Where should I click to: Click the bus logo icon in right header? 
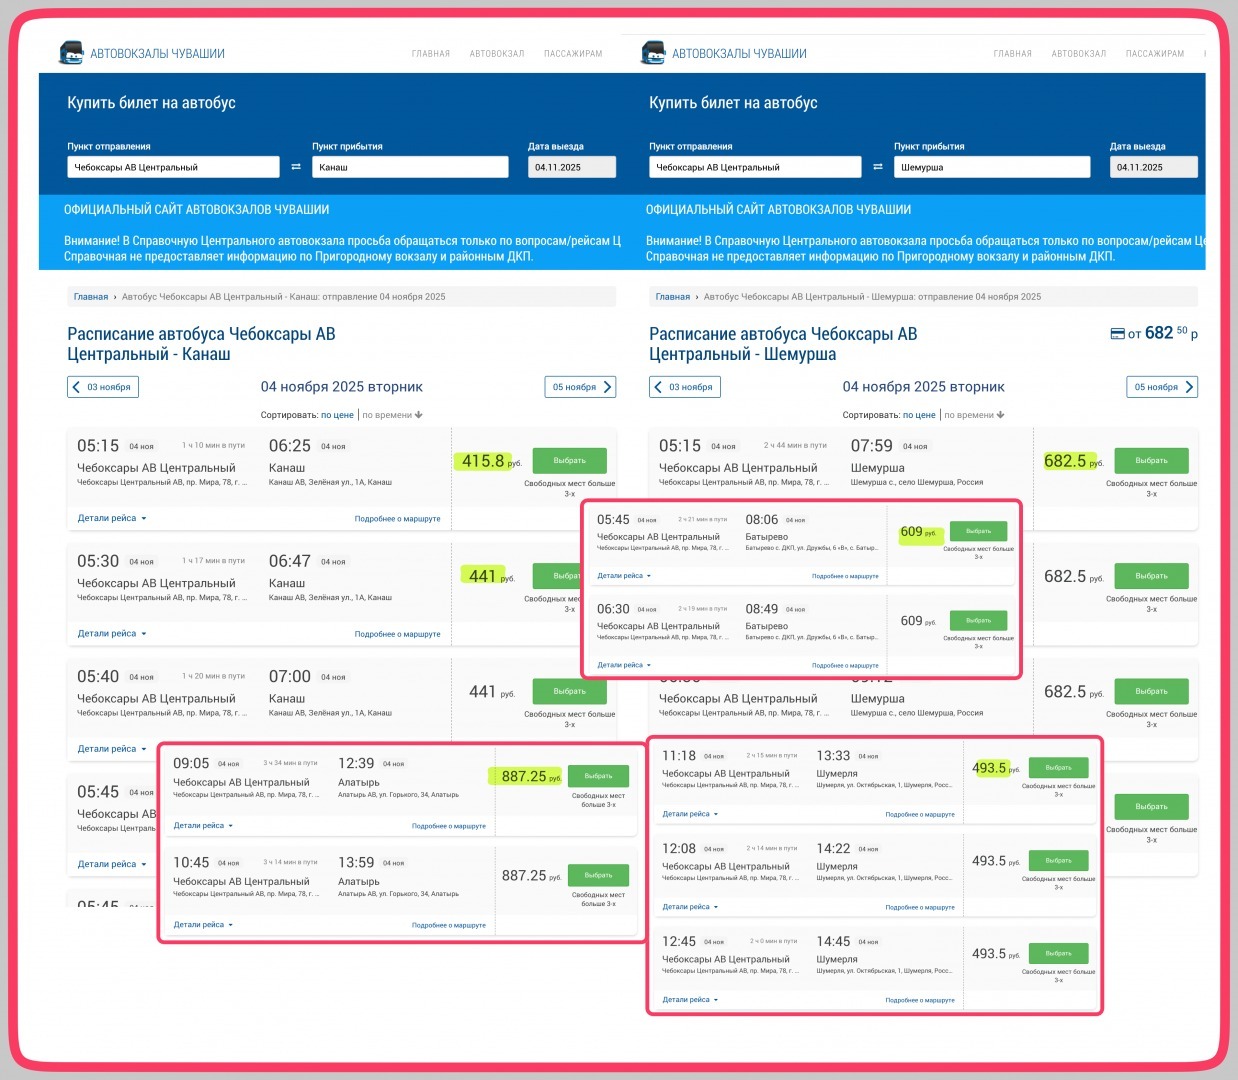point(653,53)
